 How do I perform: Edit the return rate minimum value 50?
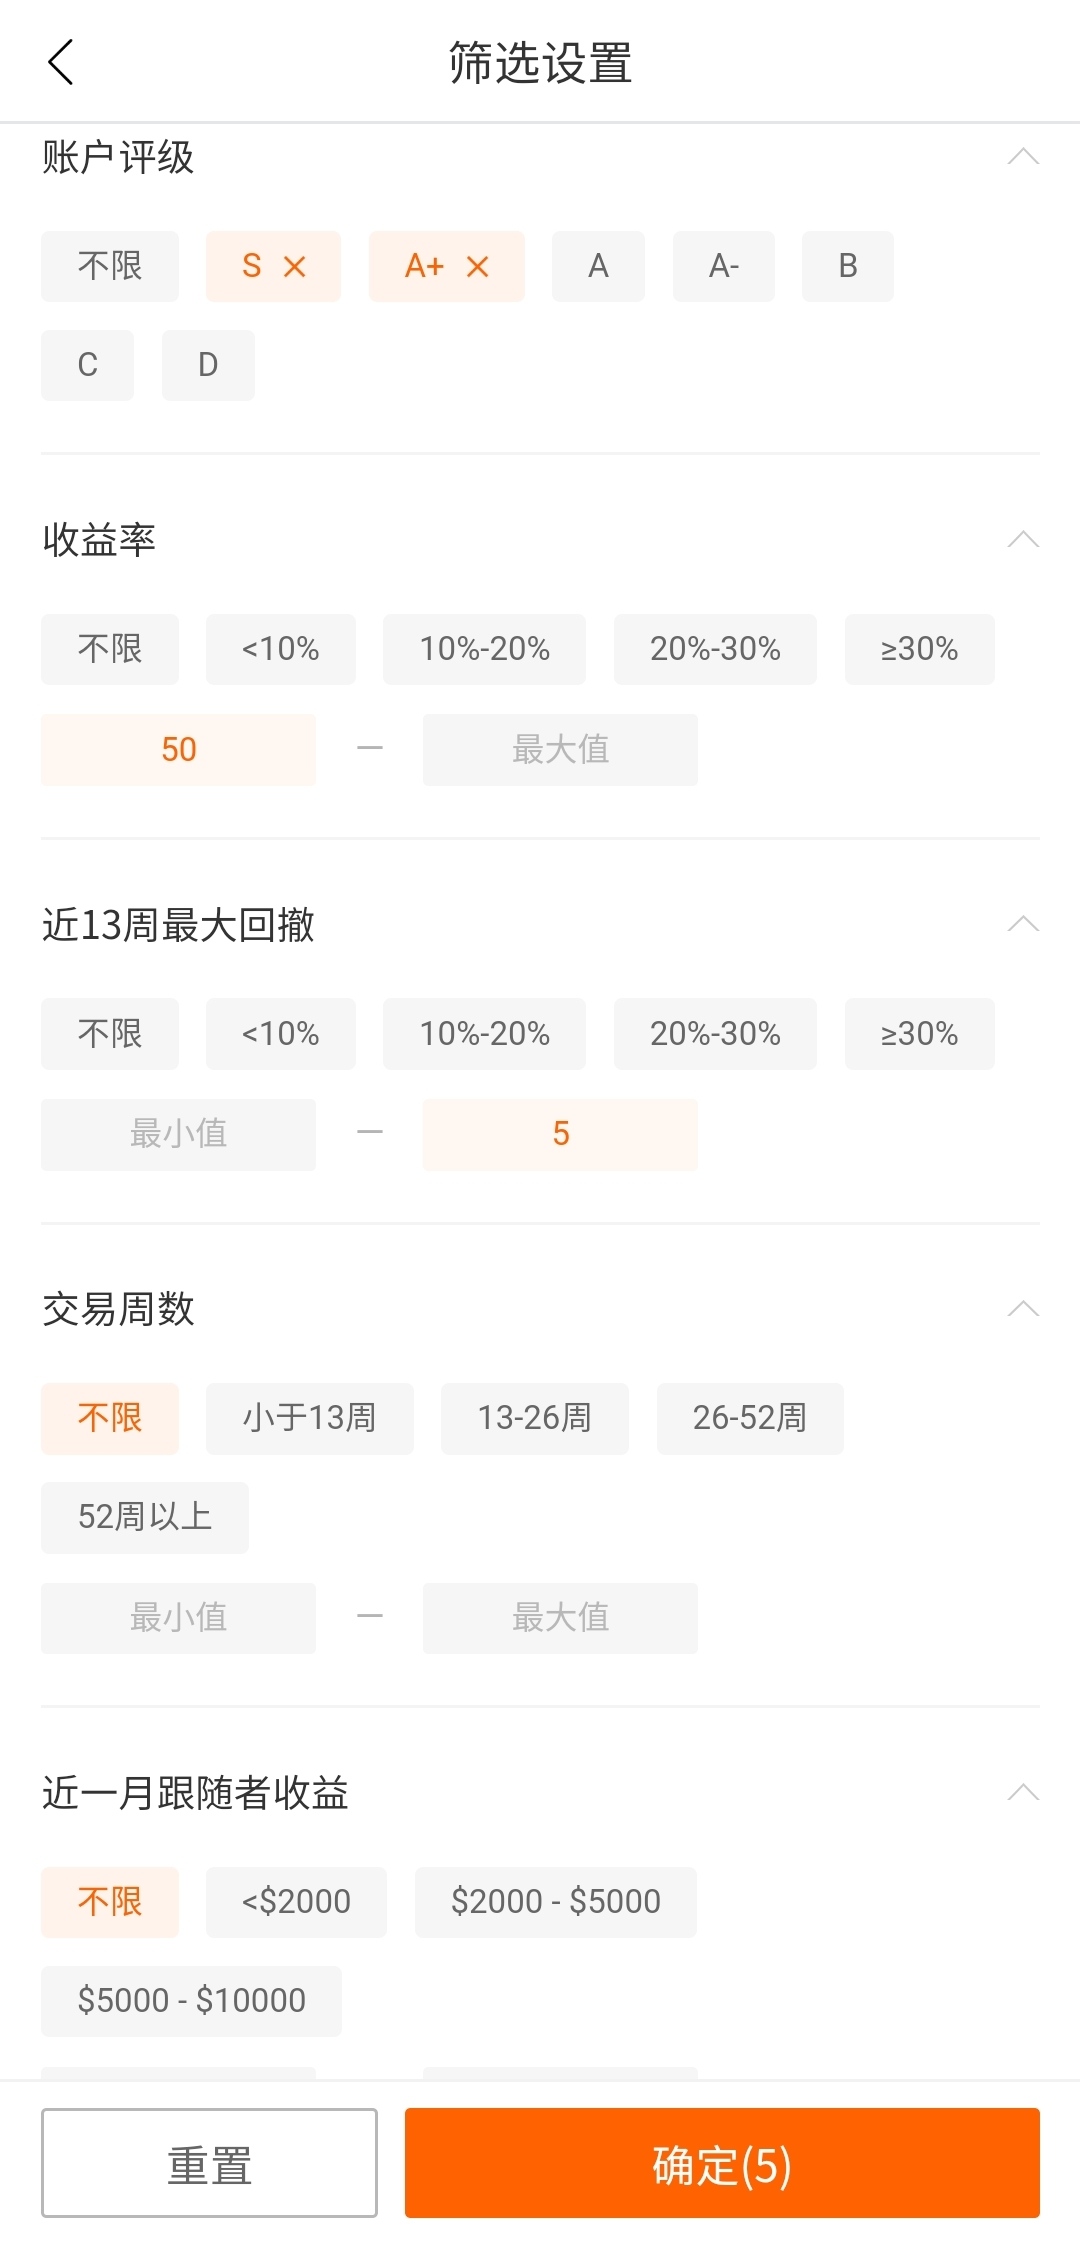[x=179, y=749]
